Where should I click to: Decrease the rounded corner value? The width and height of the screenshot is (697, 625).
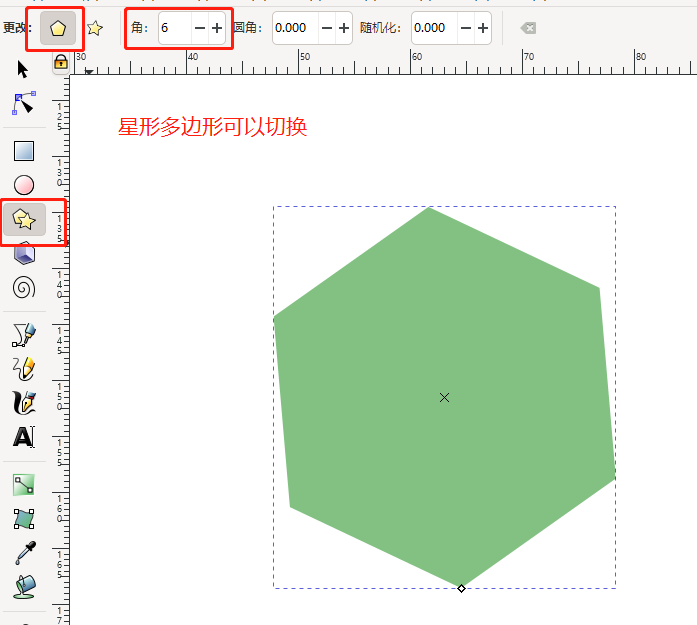coord(327,28)
